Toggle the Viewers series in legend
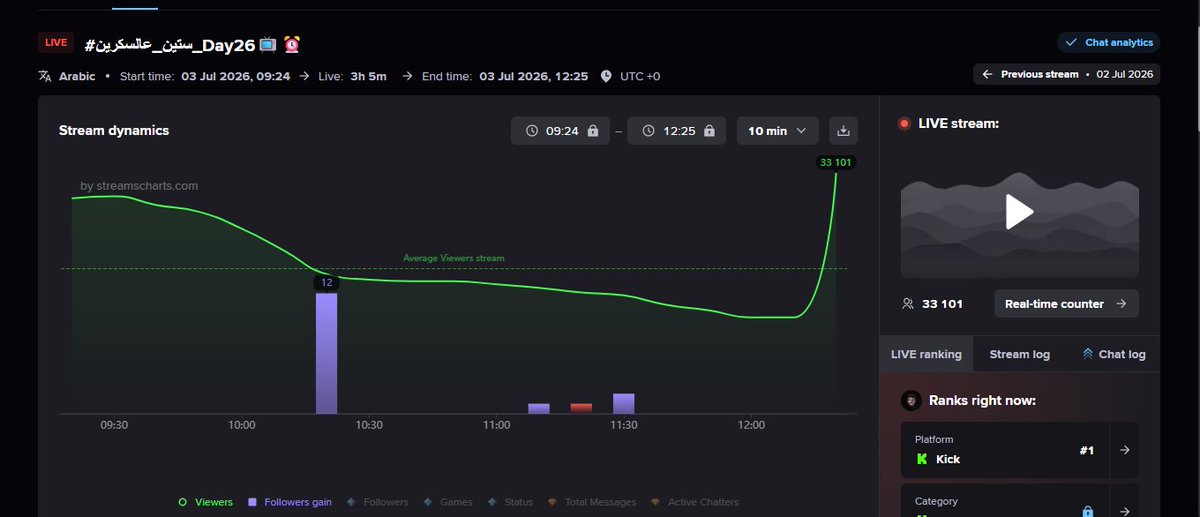Viewport: 1200px width, 517px height. point(205,502)
